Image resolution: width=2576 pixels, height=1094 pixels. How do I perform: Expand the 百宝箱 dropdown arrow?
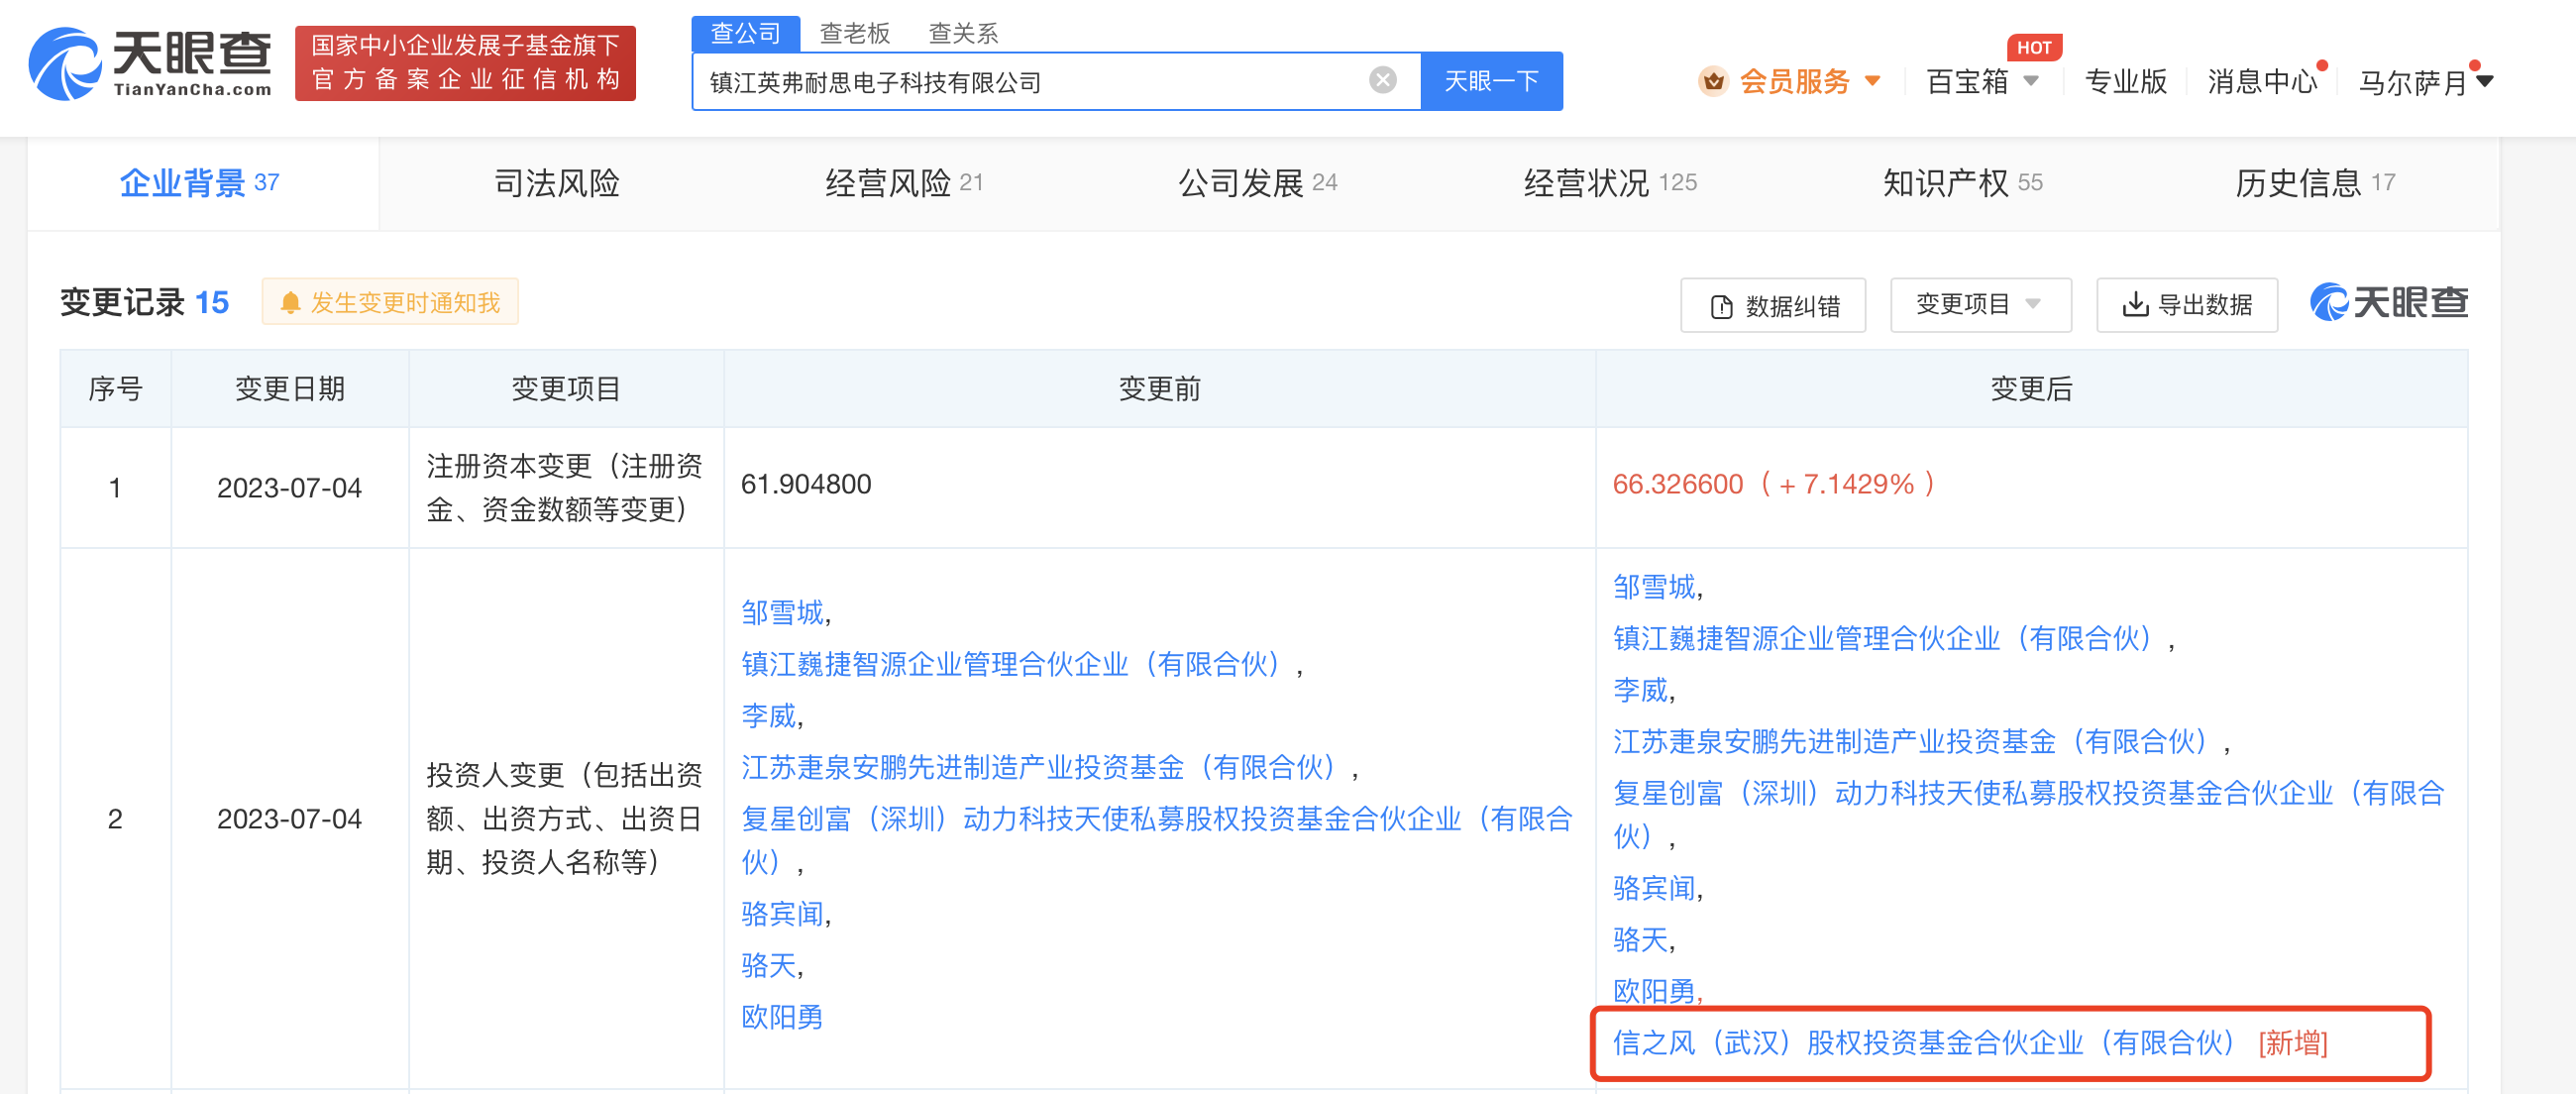2031,81
